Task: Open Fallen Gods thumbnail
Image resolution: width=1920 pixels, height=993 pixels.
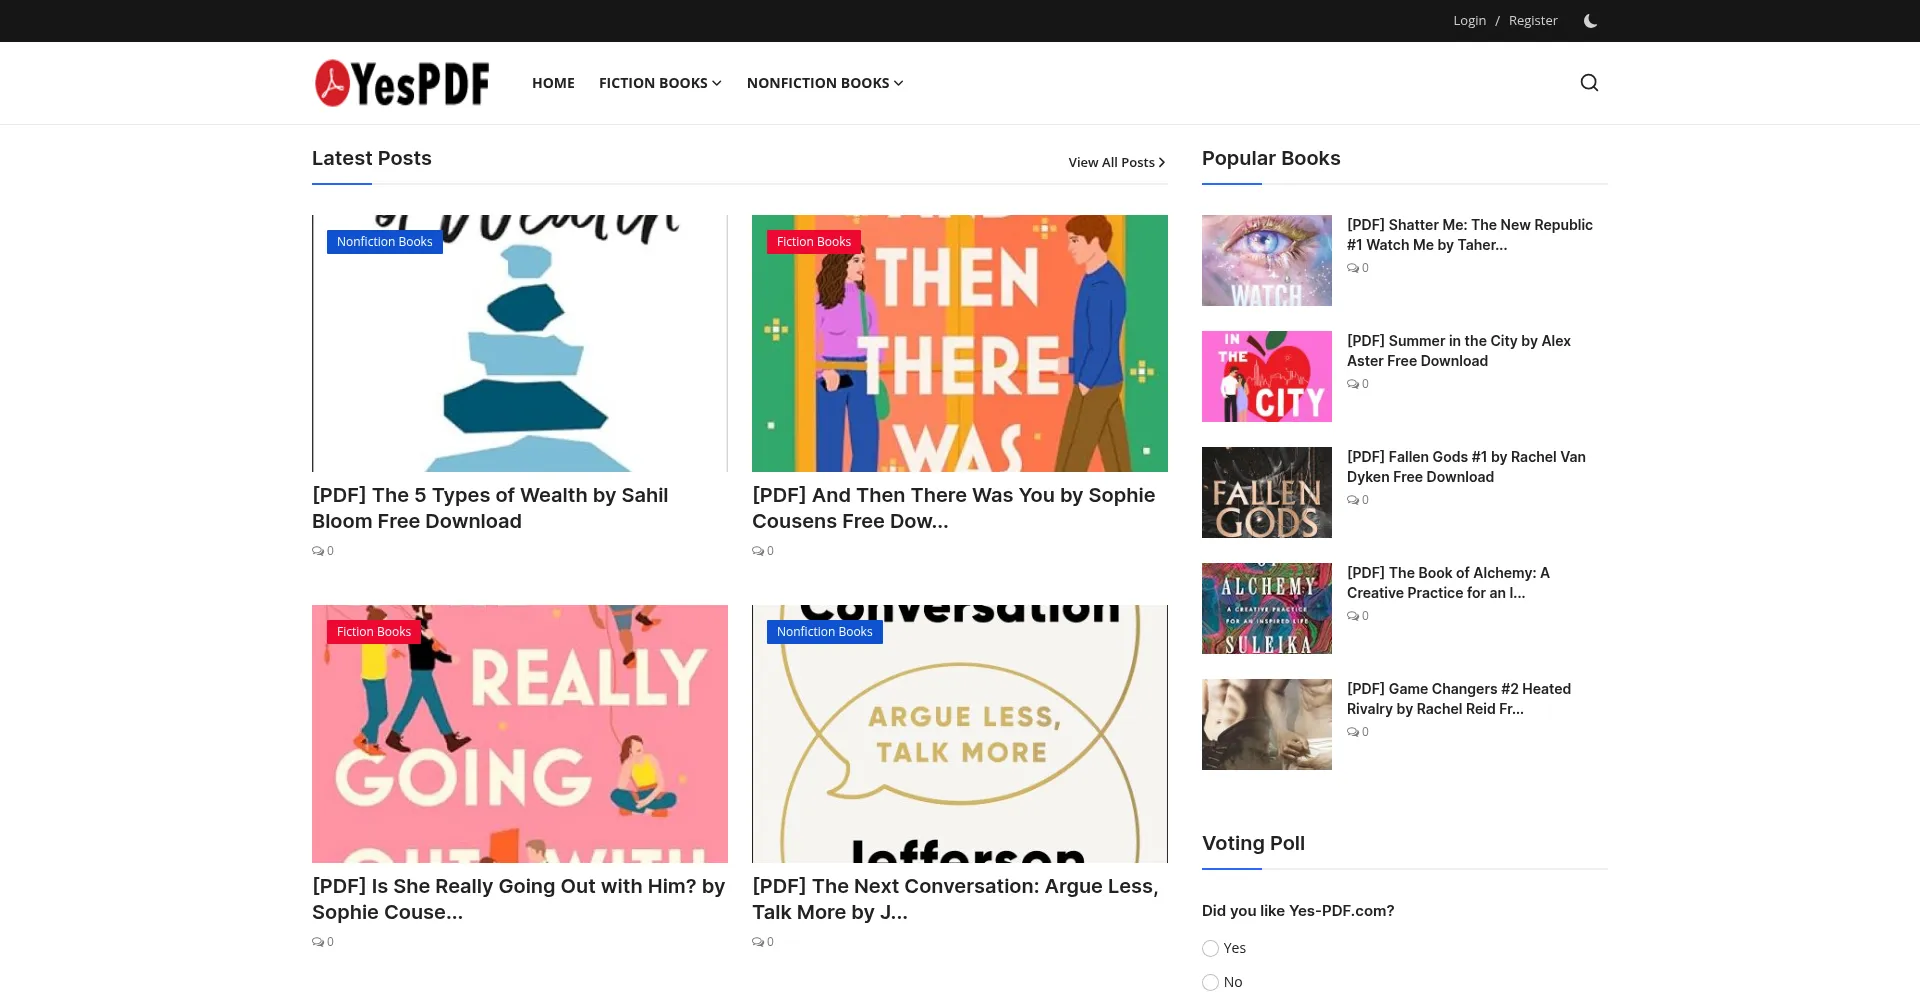Action: pyautogui.click(x=1267, y=492)
